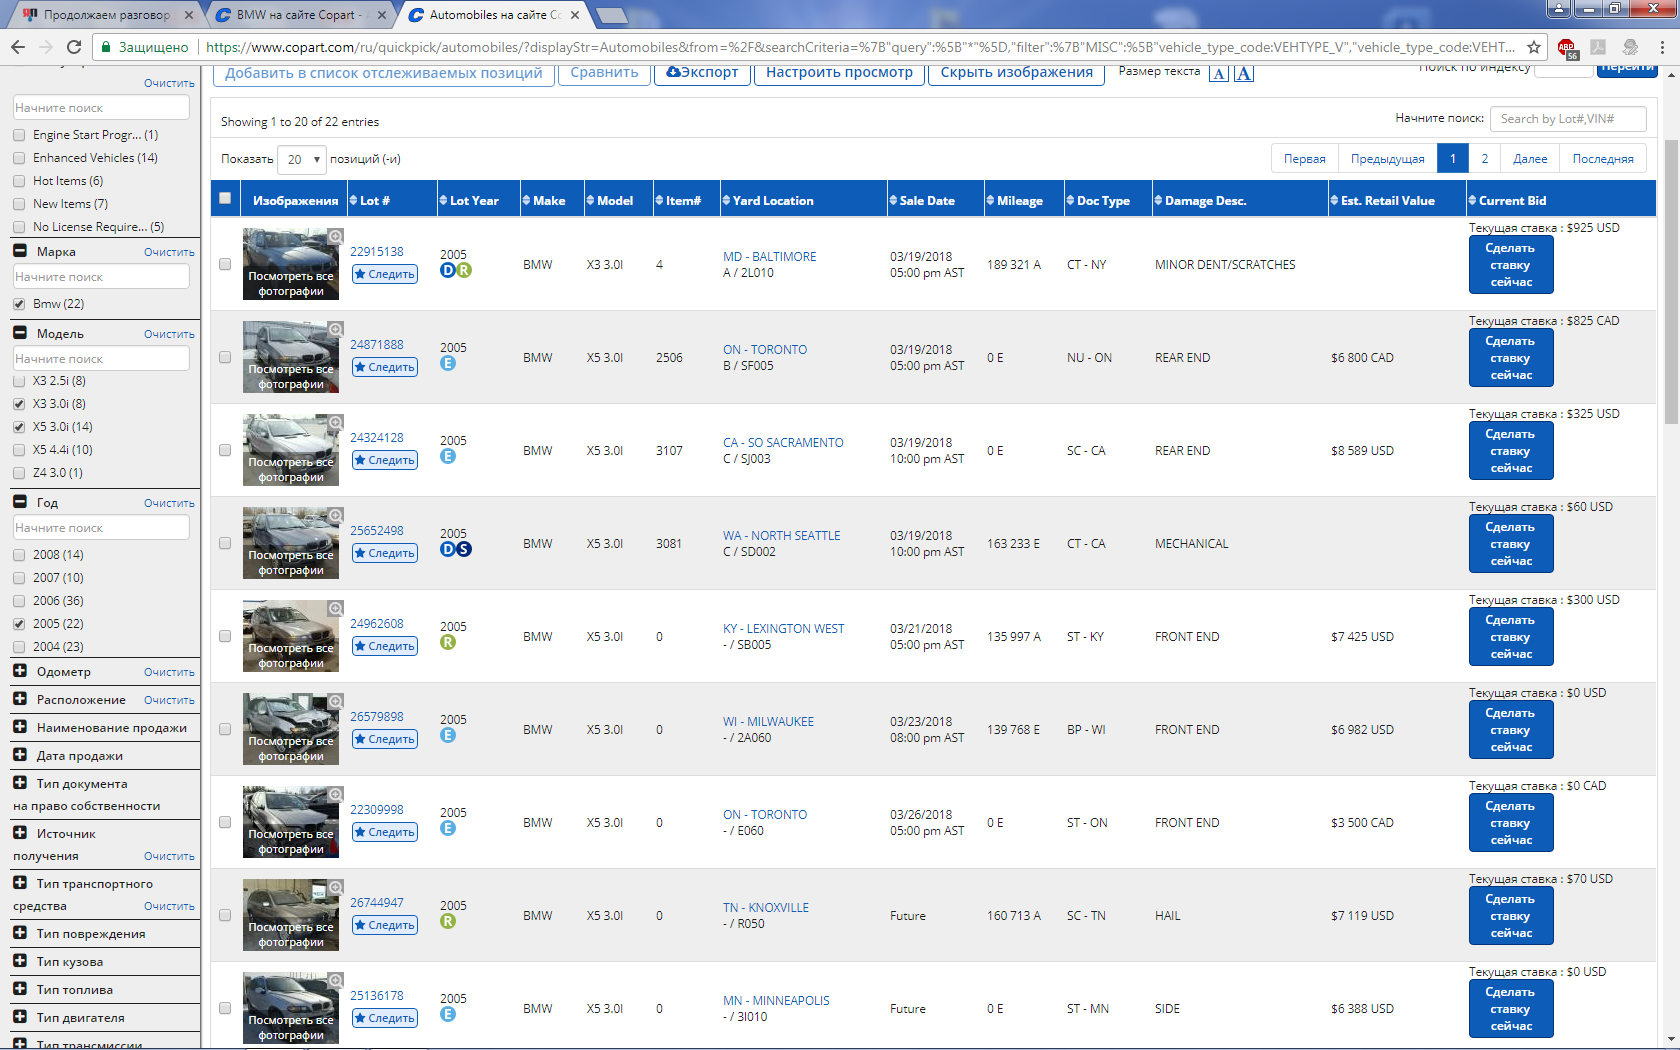The width and height of the screenshot is (1680, 1050).
Task: Click the R badge icon for lot 24962608
Action: (448, 642)
